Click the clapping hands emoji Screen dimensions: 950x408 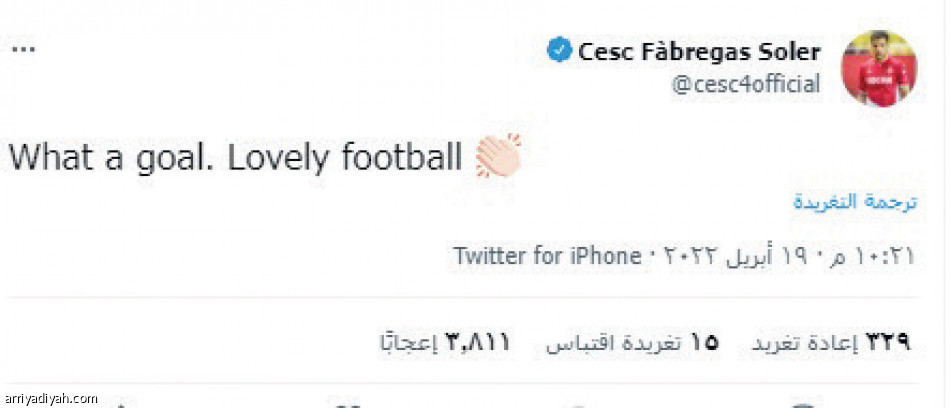point(498,157)
